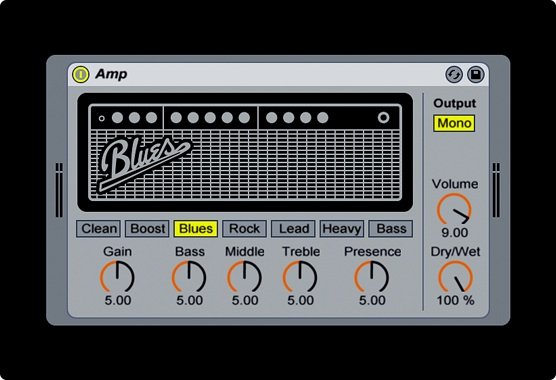Click the Treble knob
The height and width of the screenshot is (380, 556).
tap(300, 277)
